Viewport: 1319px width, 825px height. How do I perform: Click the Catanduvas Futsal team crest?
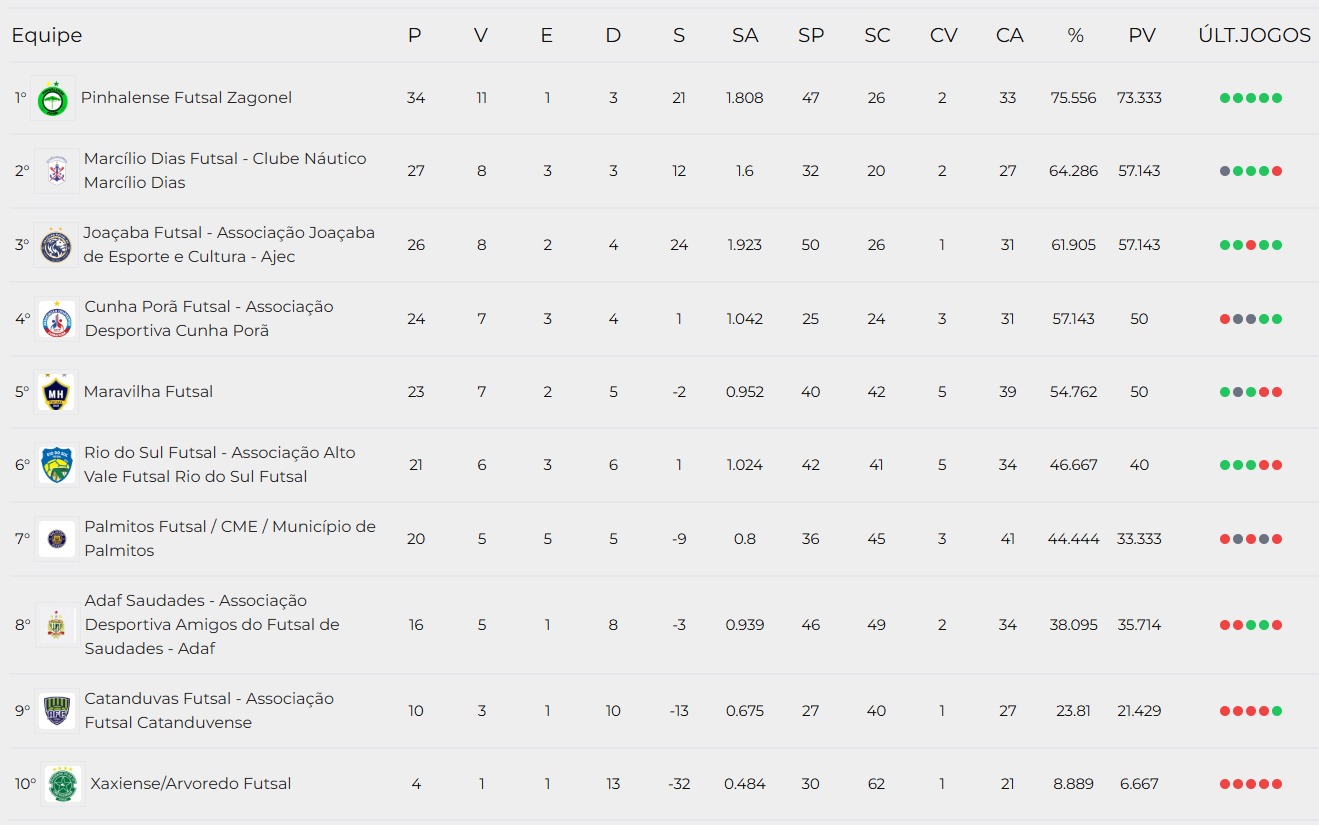tap(56, 711)
